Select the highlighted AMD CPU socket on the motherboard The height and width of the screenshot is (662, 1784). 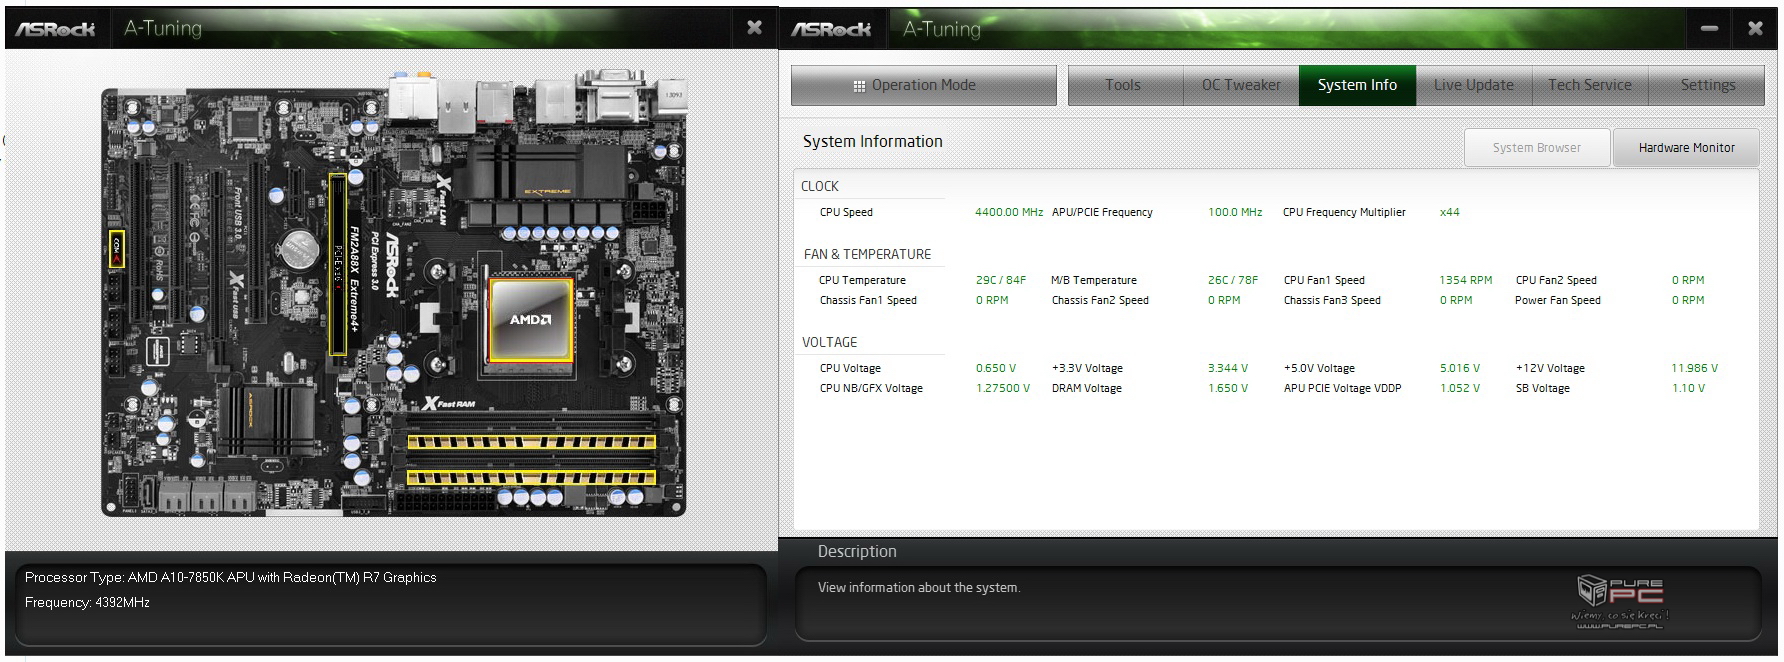530,319
